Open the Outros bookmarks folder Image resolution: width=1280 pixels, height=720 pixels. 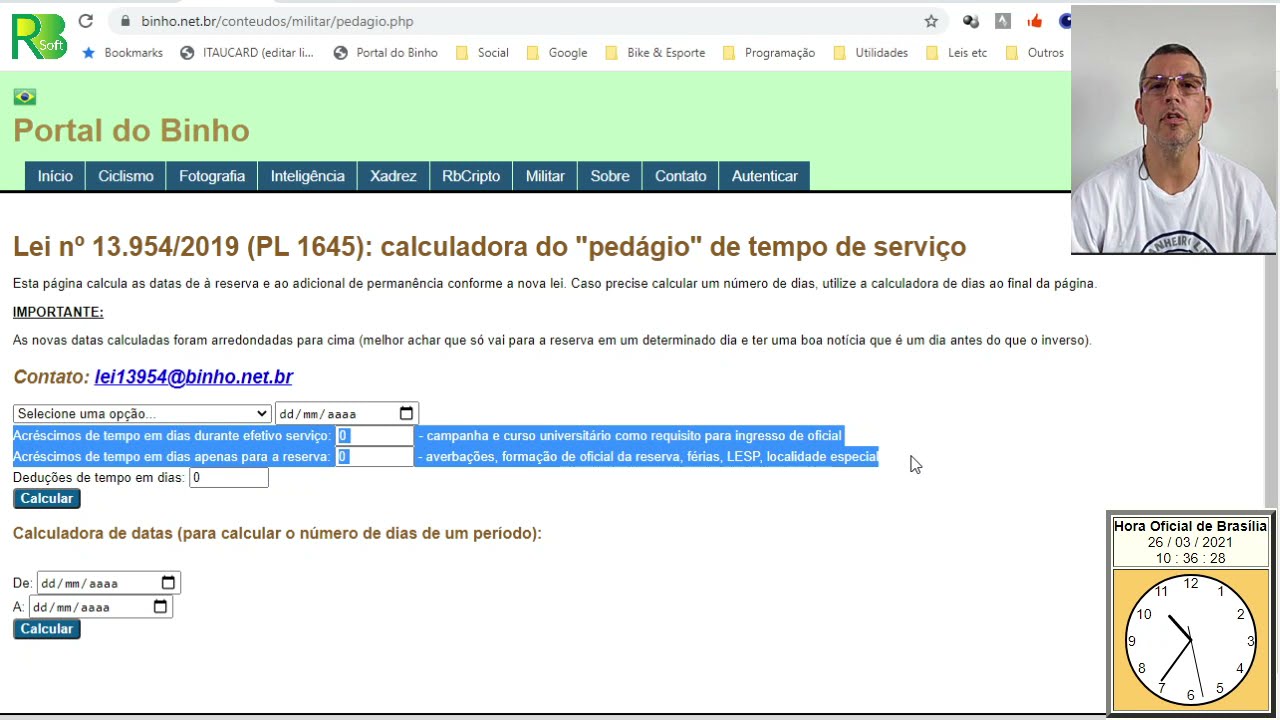tap(1035, 53)
